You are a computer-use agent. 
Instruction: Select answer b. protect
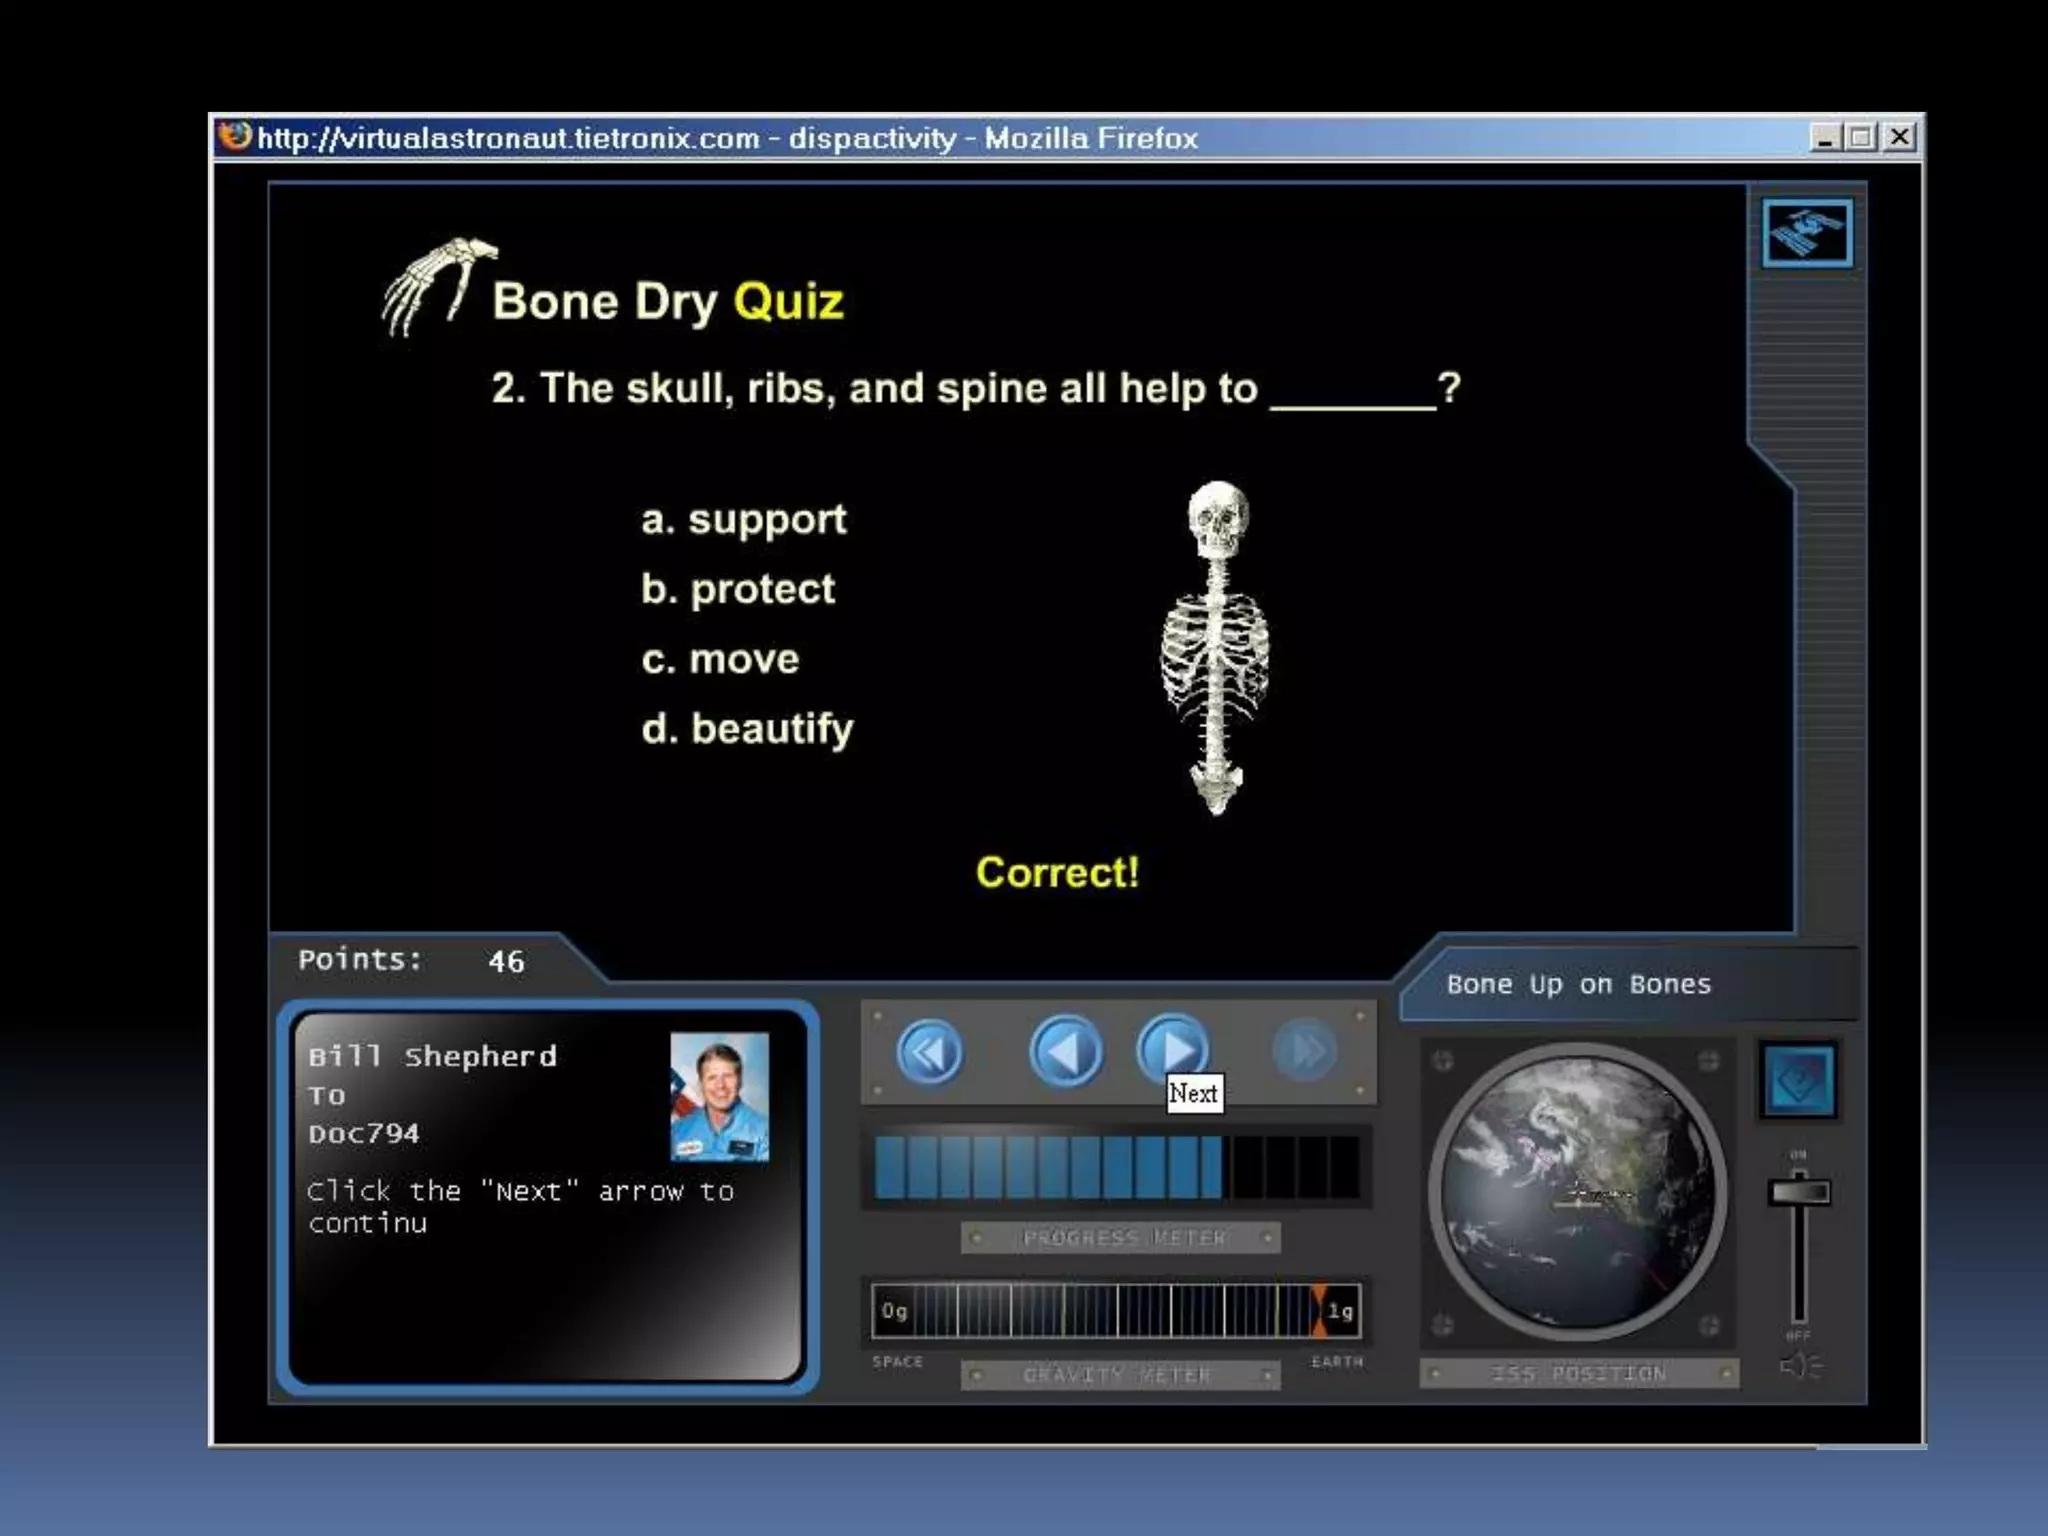pos(737,589)
